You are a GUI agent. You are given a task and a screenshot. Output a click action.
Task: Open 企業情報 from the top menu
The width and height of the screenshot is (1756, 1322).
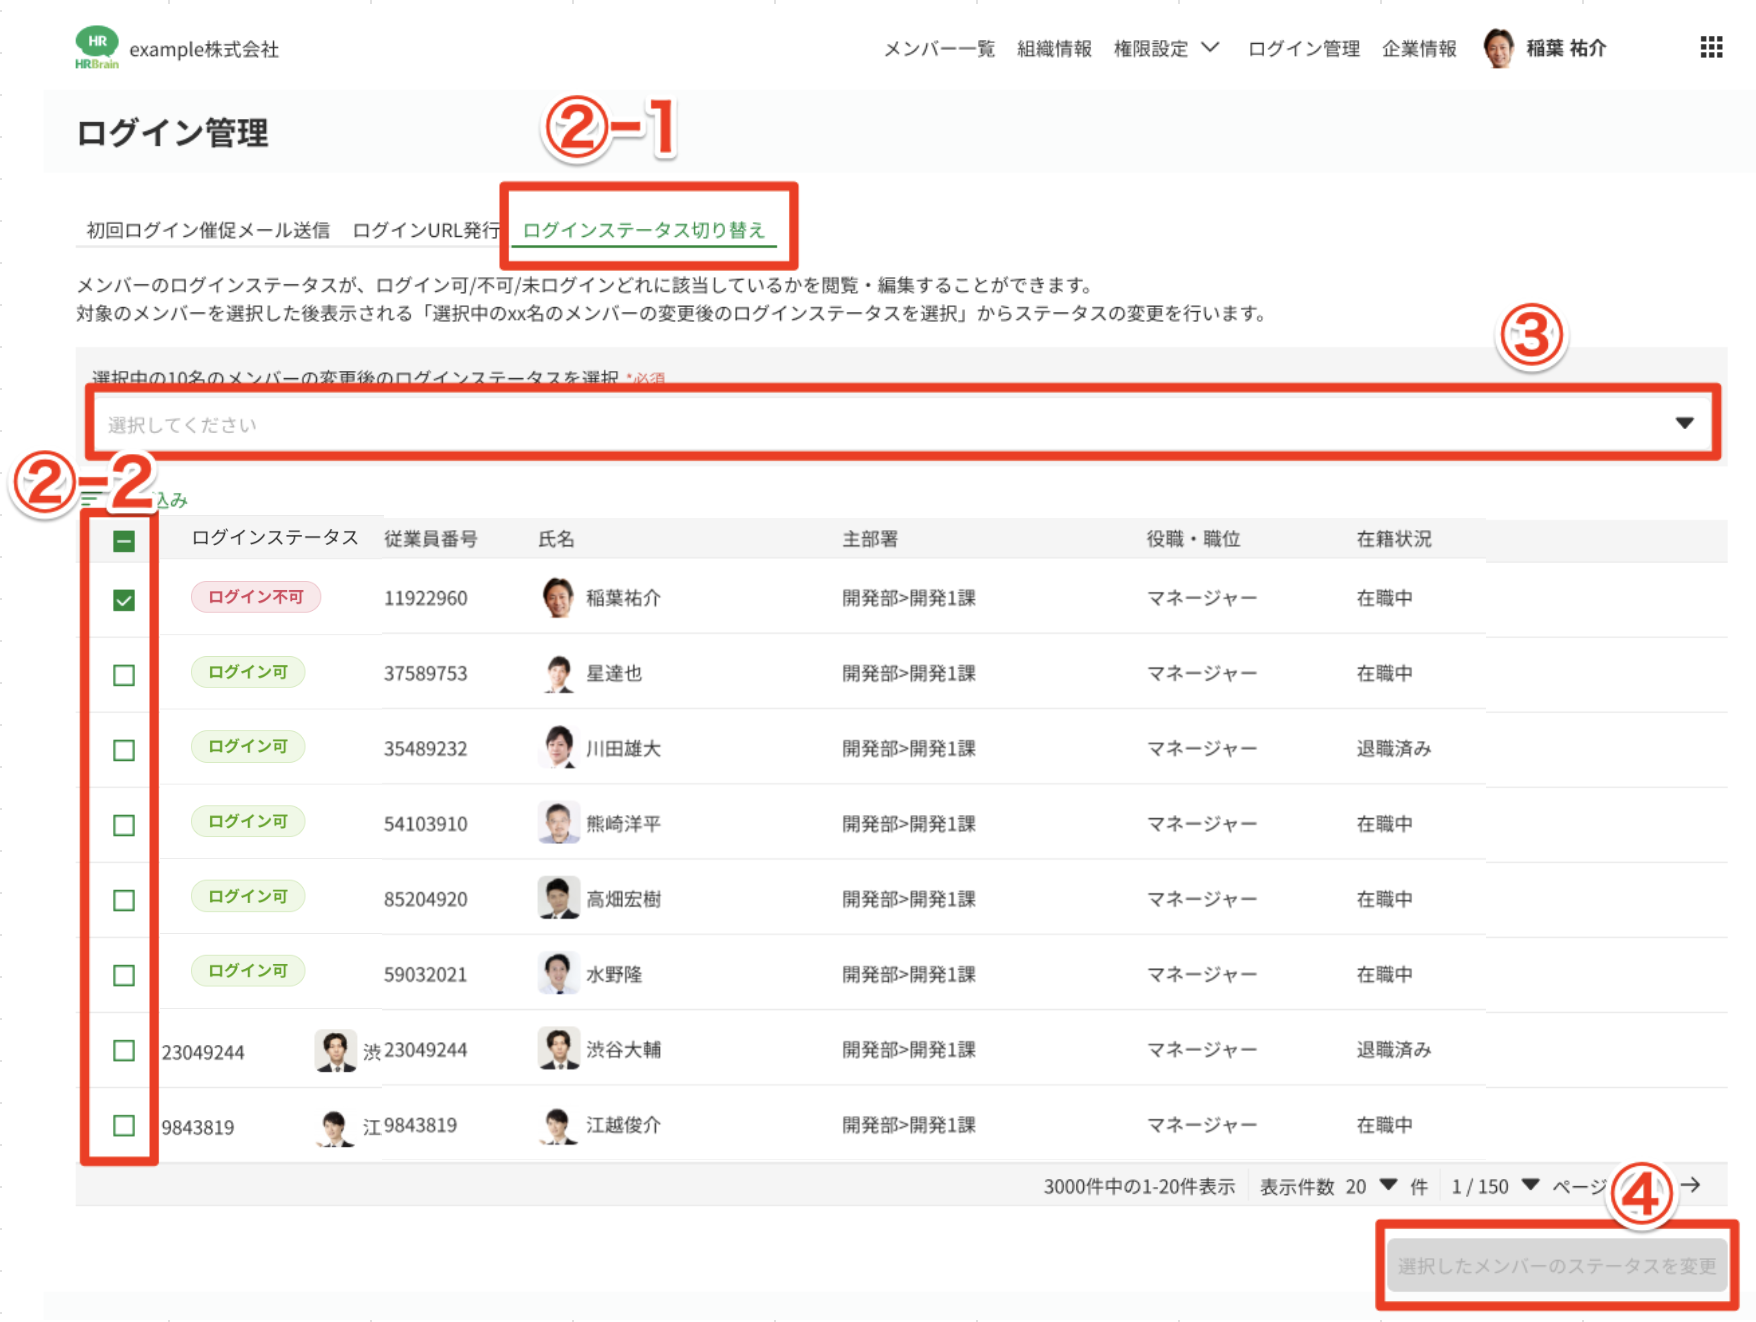click(1421, 47)
